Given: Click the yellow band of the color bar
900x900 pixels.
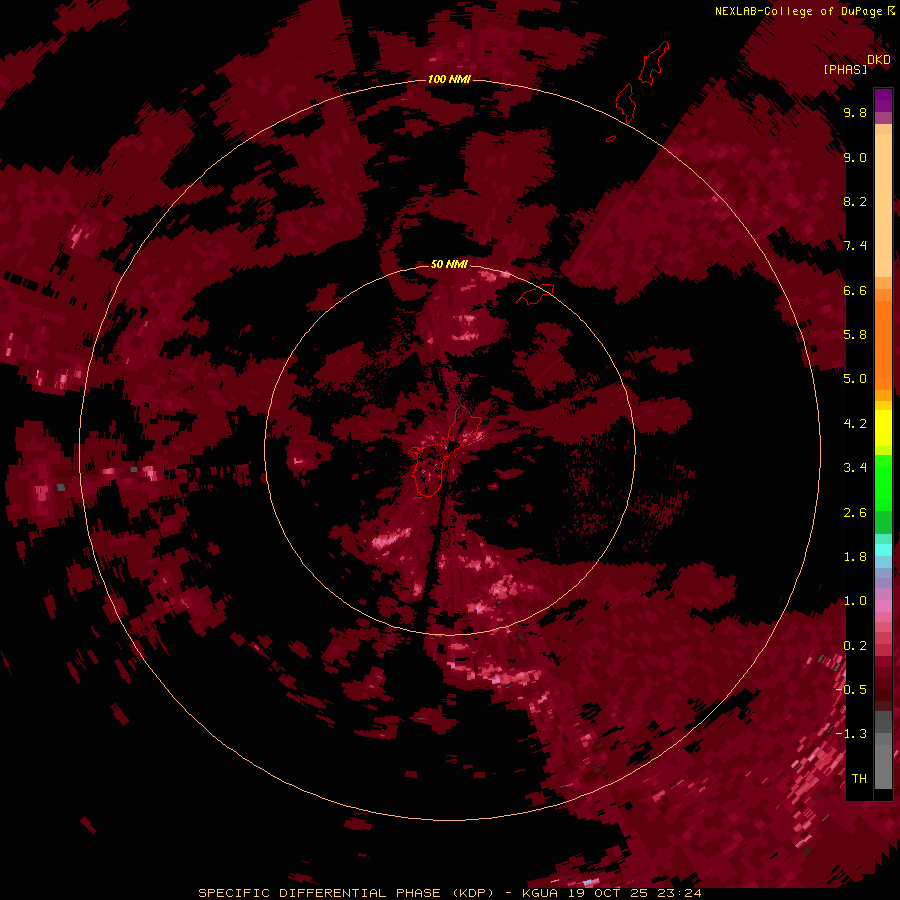Looking at the screenshot, I should 883,428.
